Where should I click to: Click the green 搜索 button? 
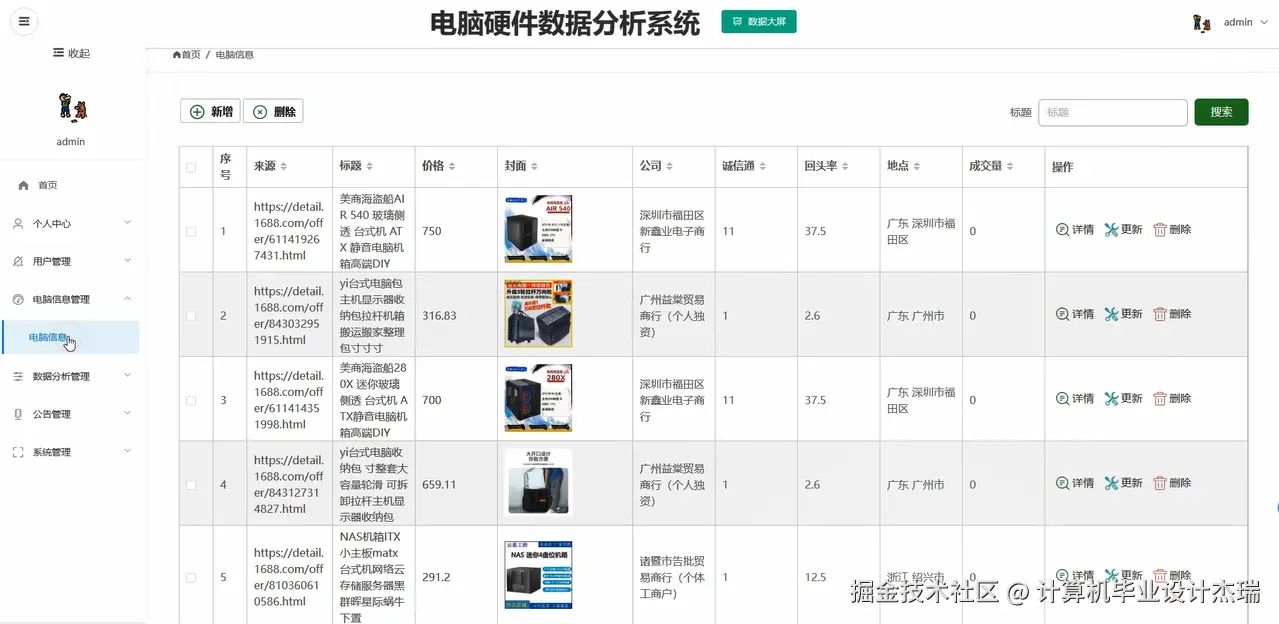[1221, 112]
